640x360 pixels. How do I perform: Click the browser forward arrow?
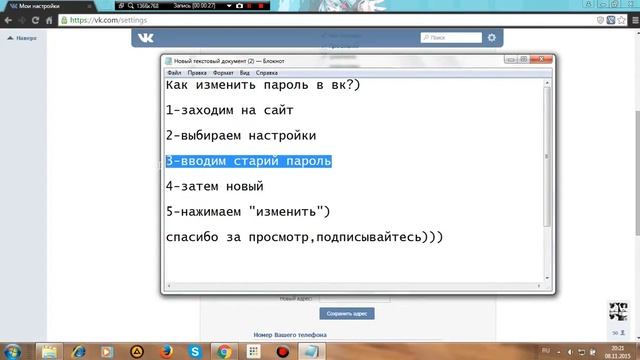22,20
